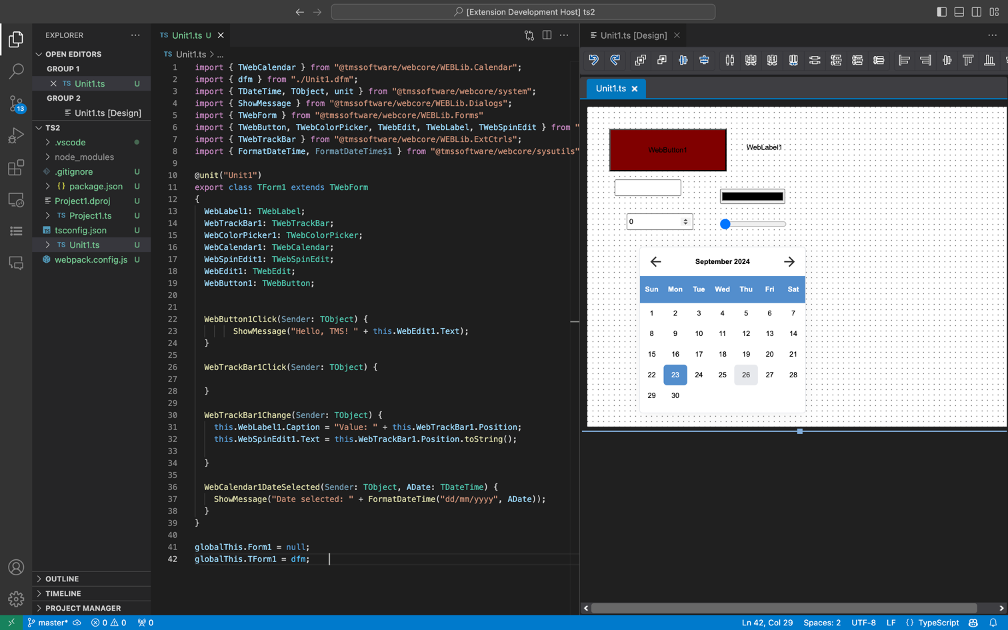Click the Copilot status icon
The height and width of the screenshot is (630, 1008).
point(973,622)
